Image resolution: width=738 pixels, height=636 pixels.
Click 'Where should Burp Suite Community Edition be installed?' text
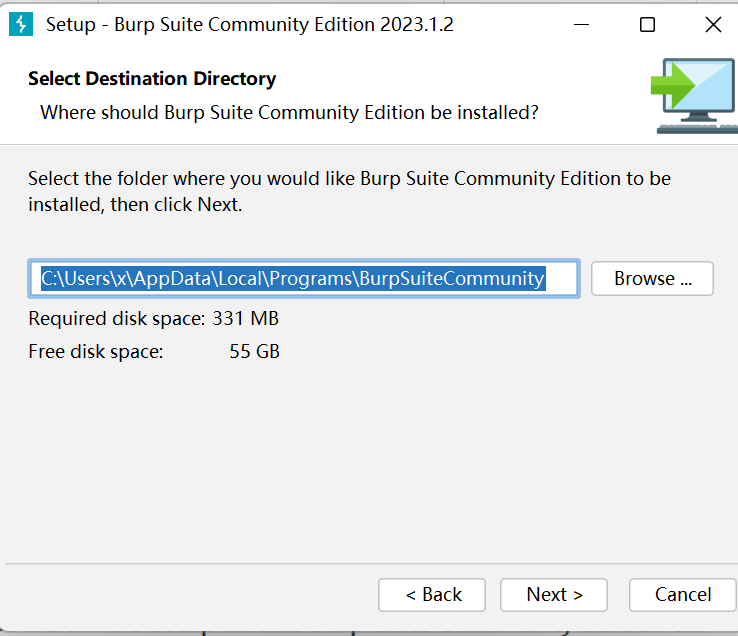pos(289,113)
